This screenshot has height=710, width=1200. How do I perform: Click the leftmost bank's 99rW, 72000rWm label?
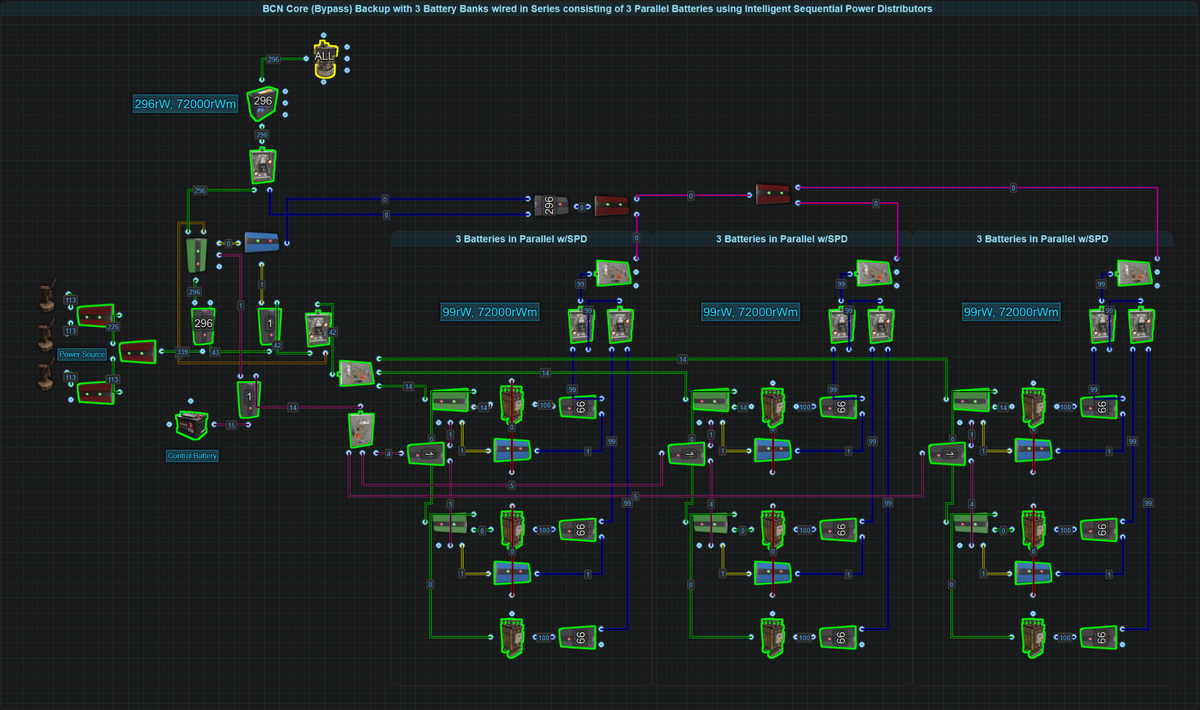pos(490,312)
